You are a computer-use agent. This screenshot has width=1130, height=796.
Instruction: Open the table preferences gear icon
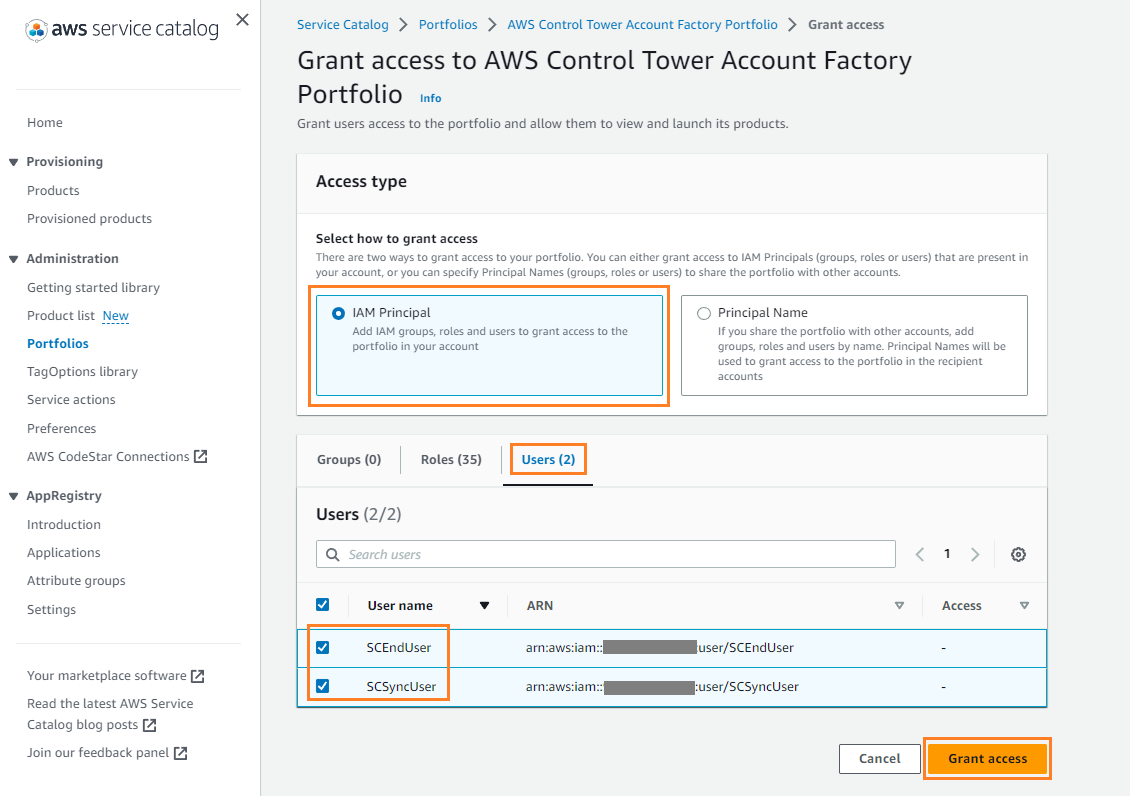click(1018, 554)
